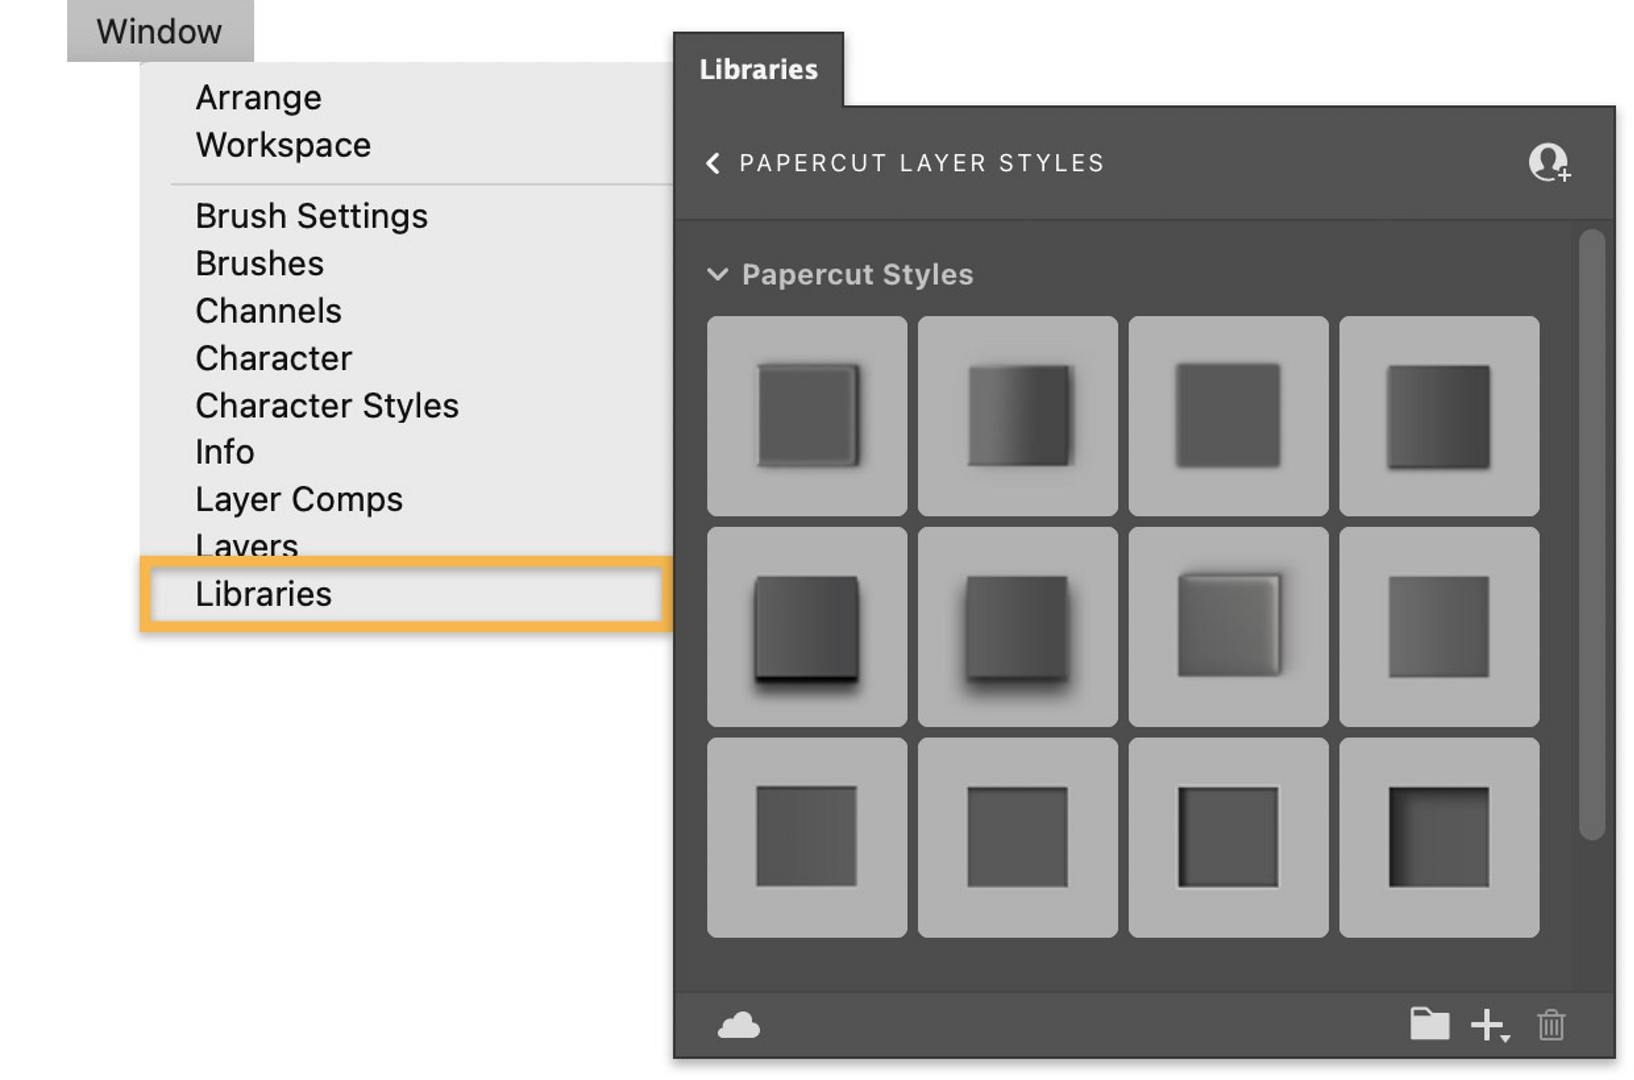
Task: Open the Channels panel
Action: pos(268,310)
